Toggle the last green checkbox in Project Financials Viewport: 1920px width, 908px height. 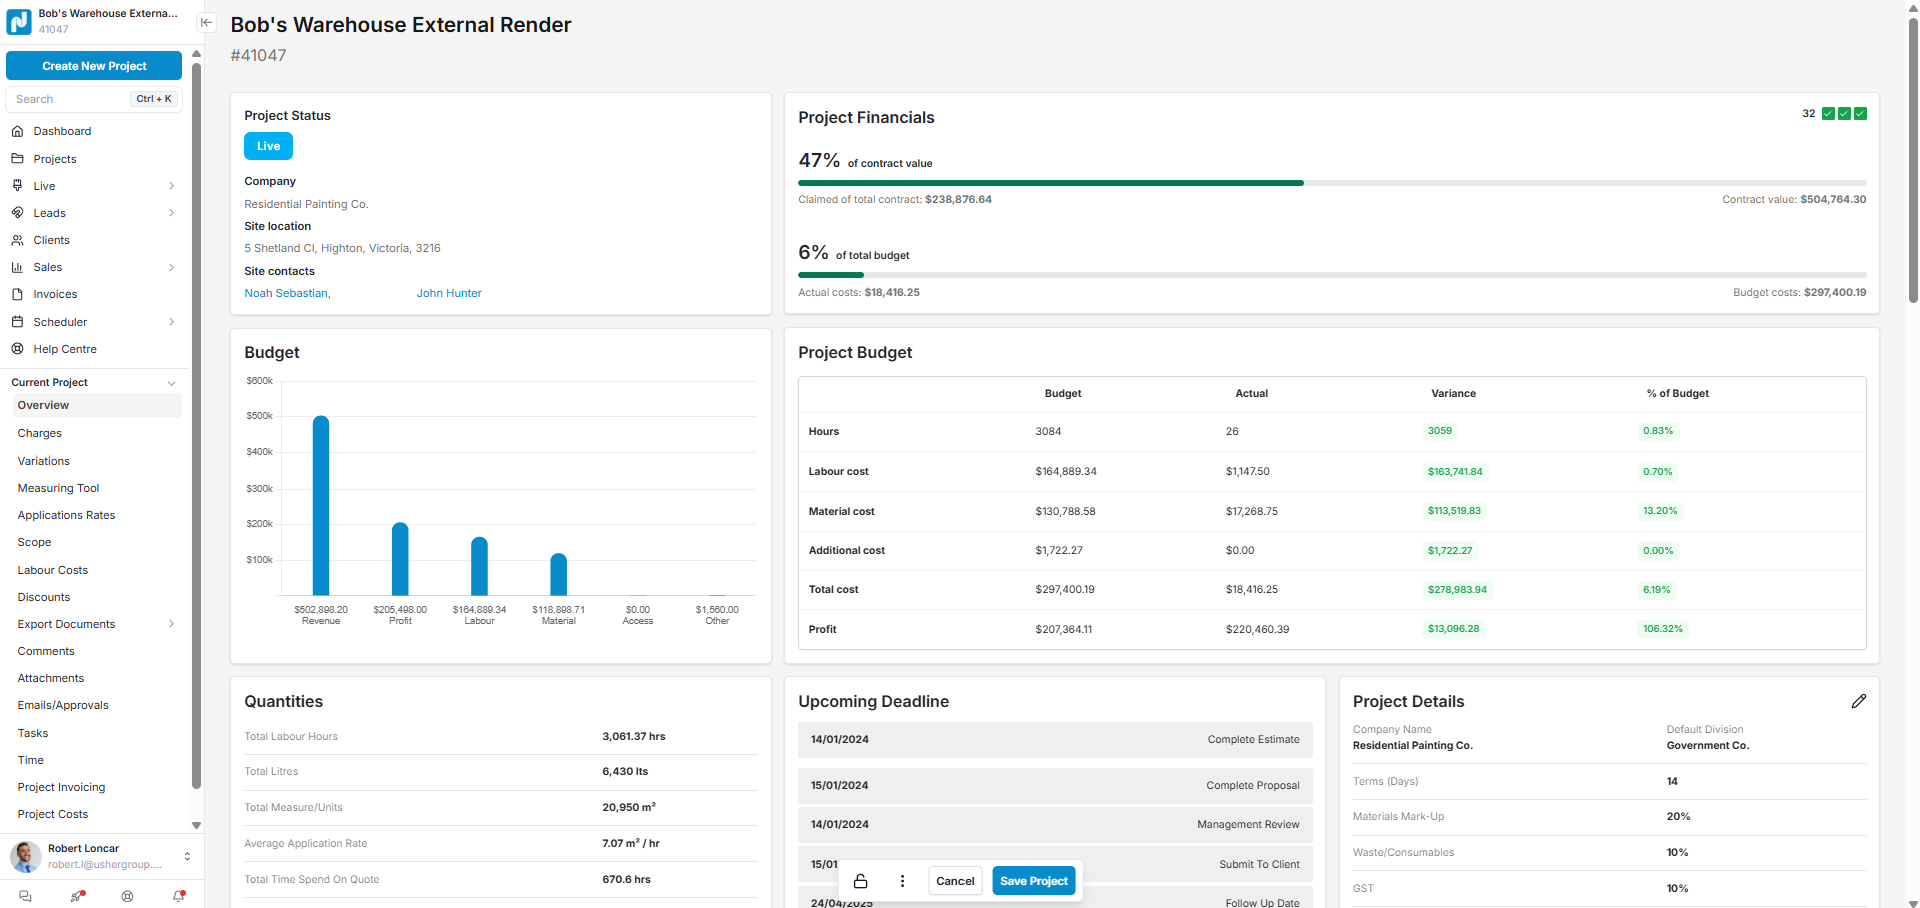[1860, 114]
